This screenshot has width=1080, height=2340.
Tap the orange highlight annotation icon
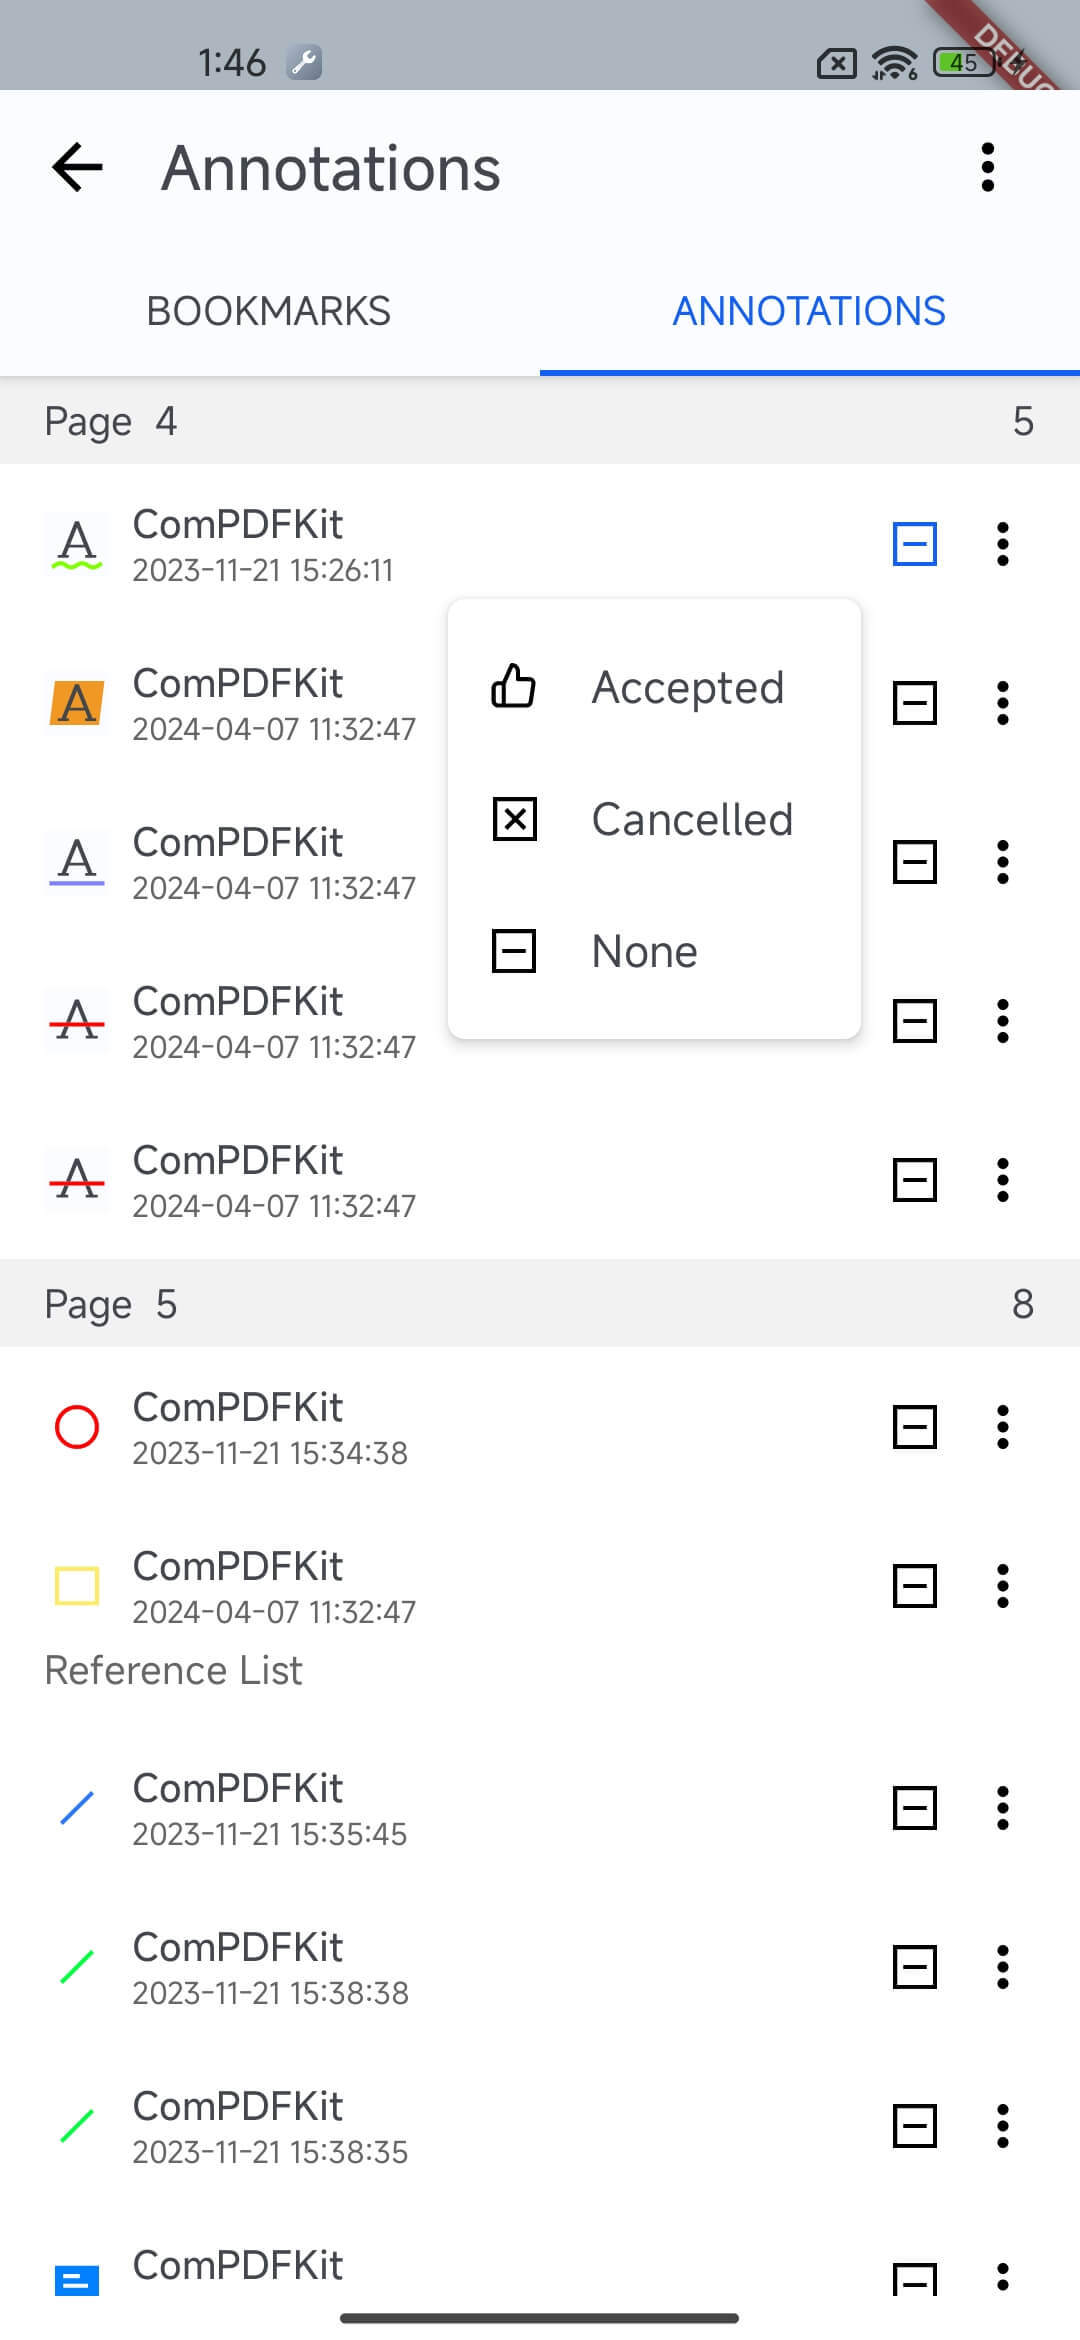(77, 703)
